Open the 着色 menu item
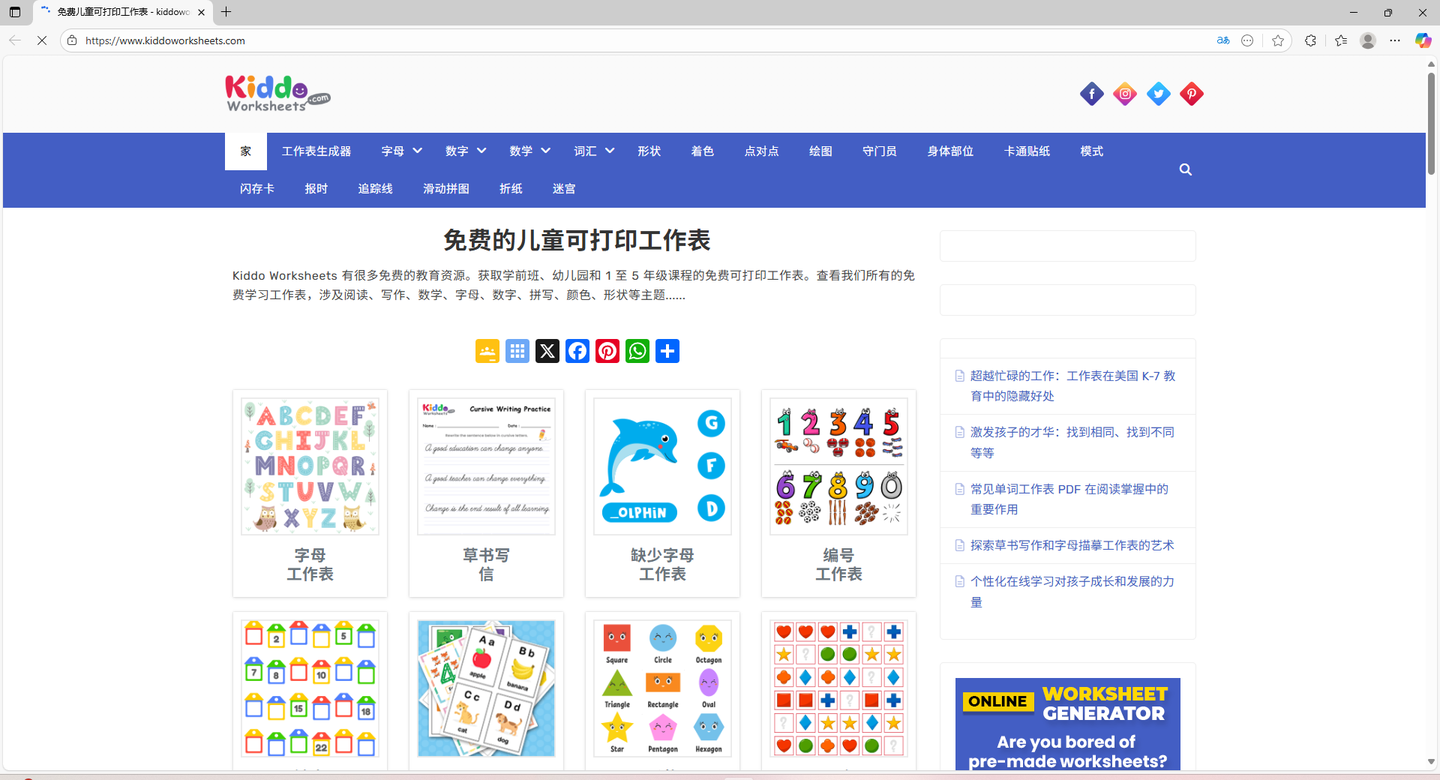Screen dimensions: 1440x780 pyautogui.click(x=702, y=151)
